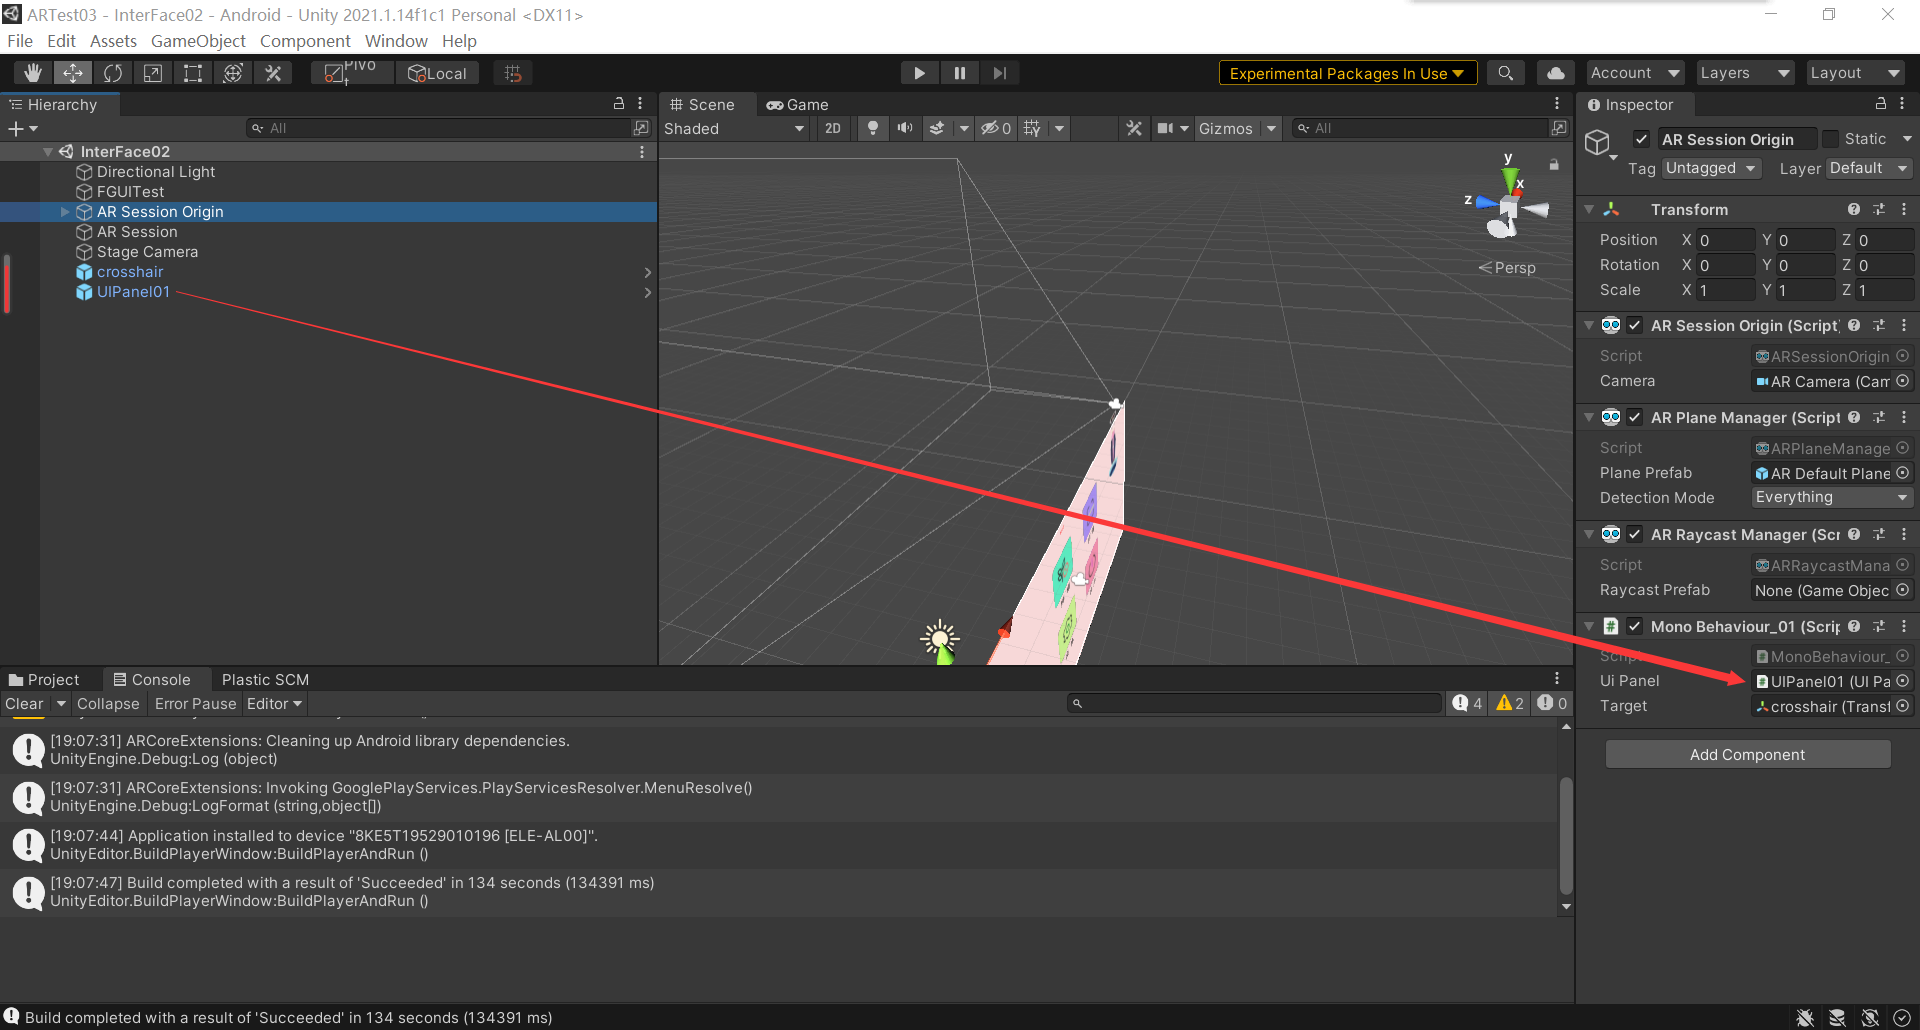Select the Move tool
1920x1030 pixels.
[73, 73]
